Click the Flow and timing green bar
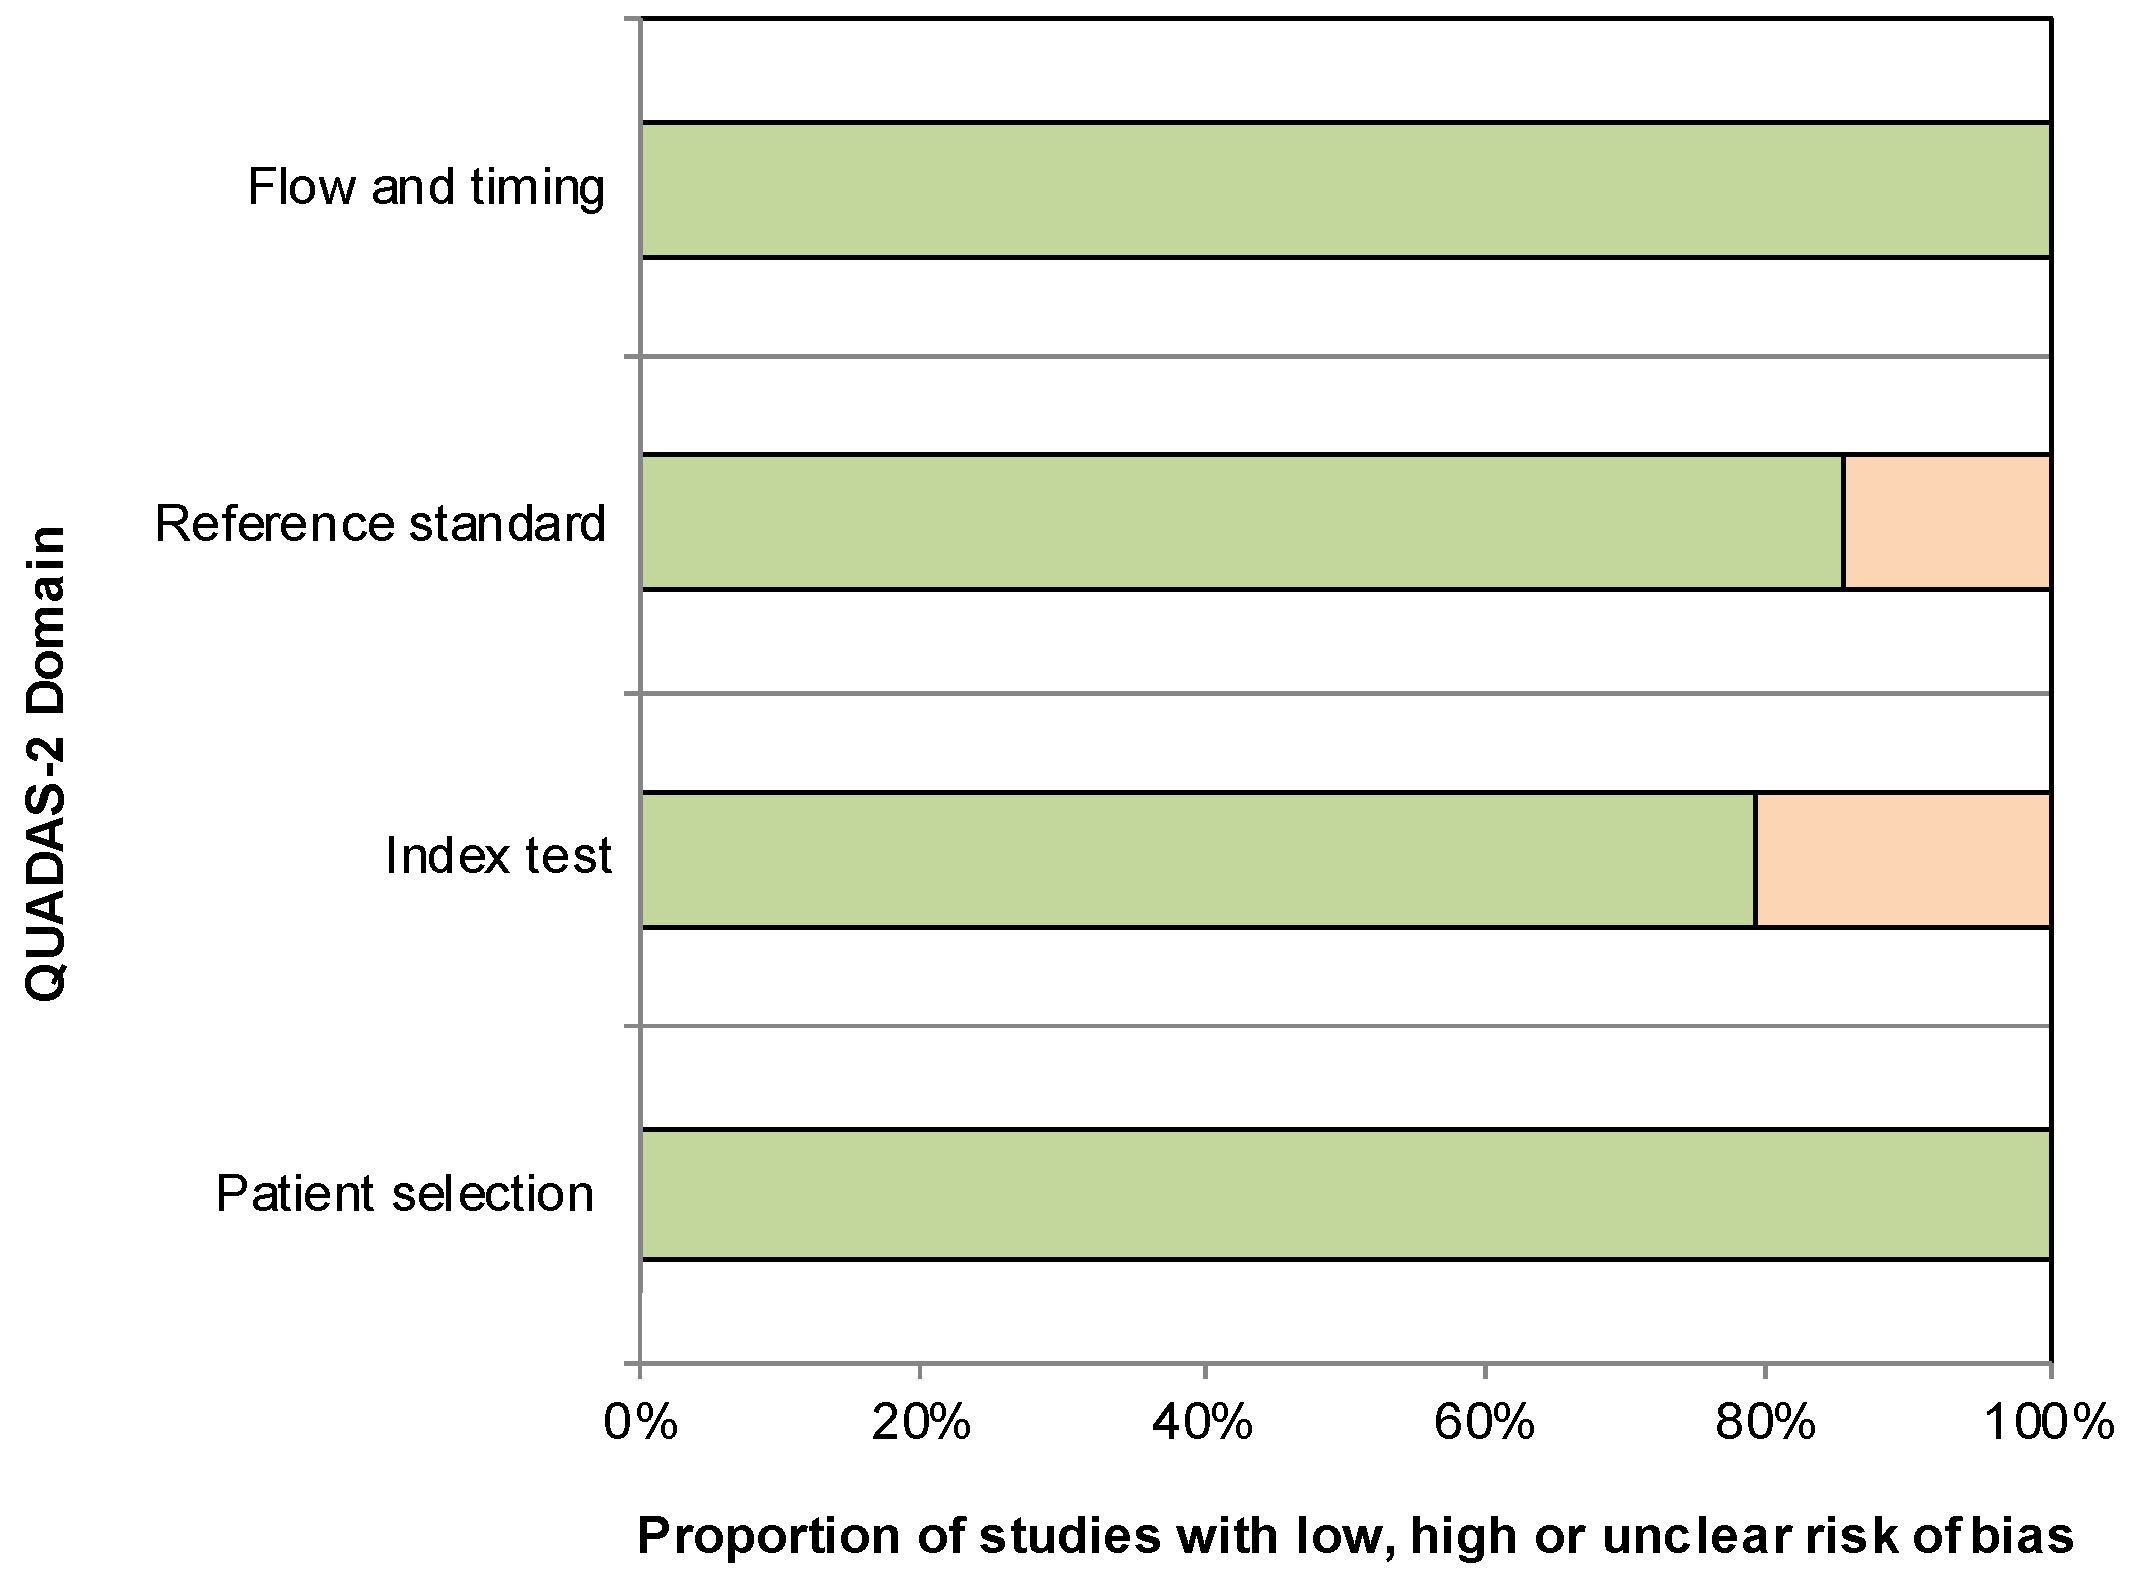Screen dimensions: 2131x1579 1345,190
